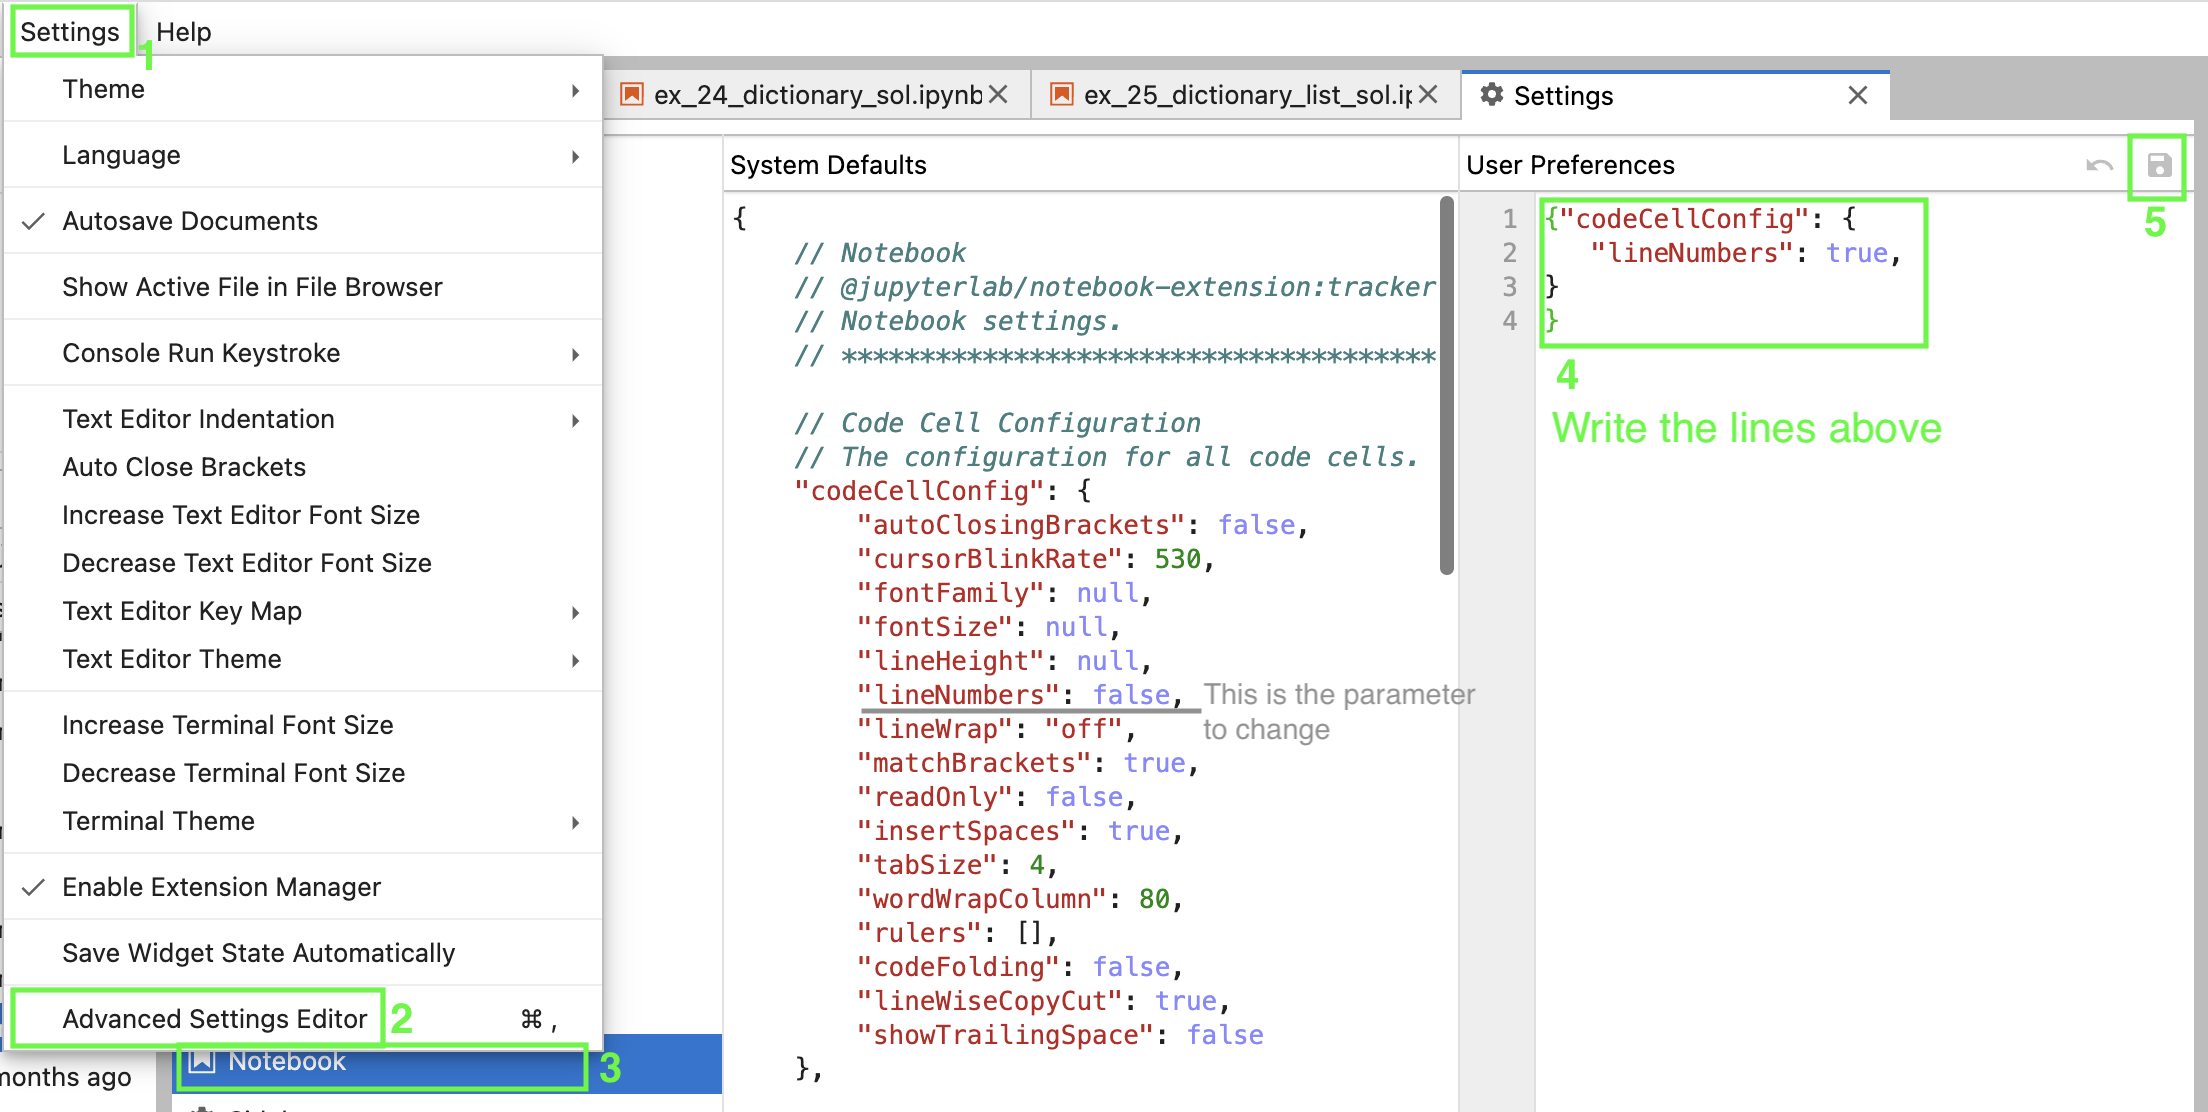Viewport: 2208px width, 1112px height.
Task: Click the "tabSize": 4 entry
Action: click(957, 865)
